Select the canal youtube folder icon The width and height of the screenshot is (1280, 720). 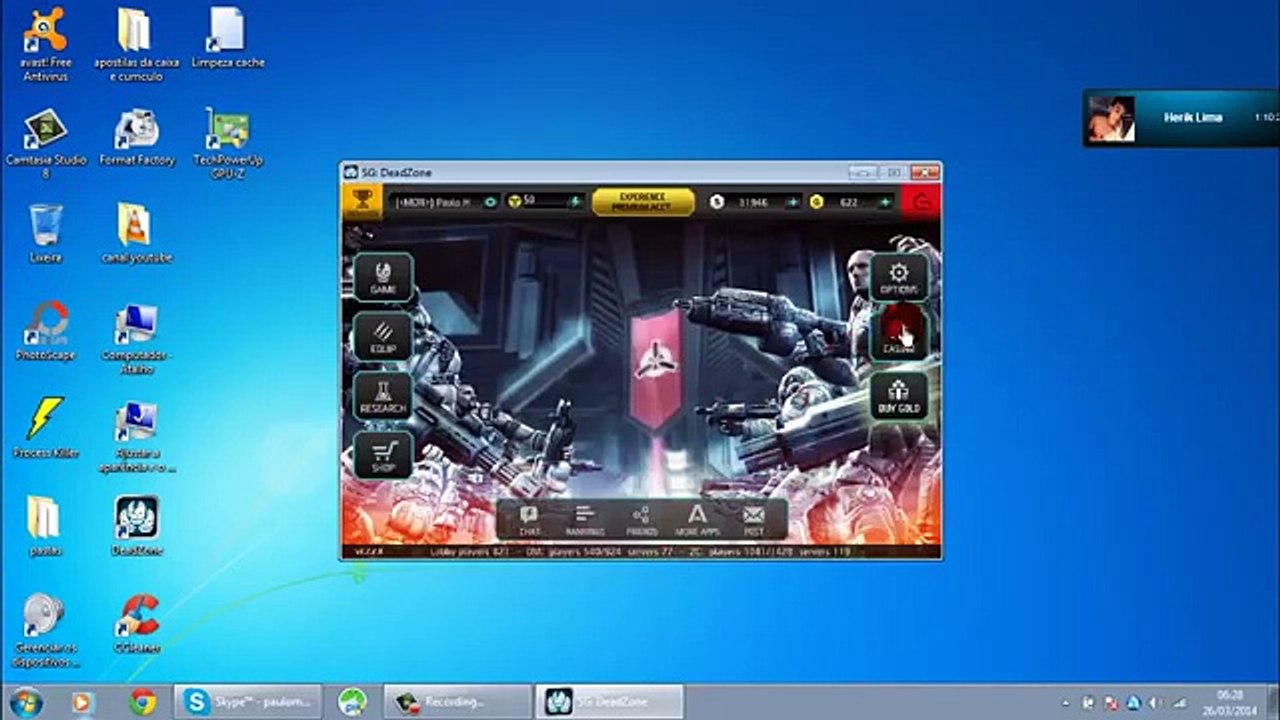pyautogui.click(x=136, y=233)
